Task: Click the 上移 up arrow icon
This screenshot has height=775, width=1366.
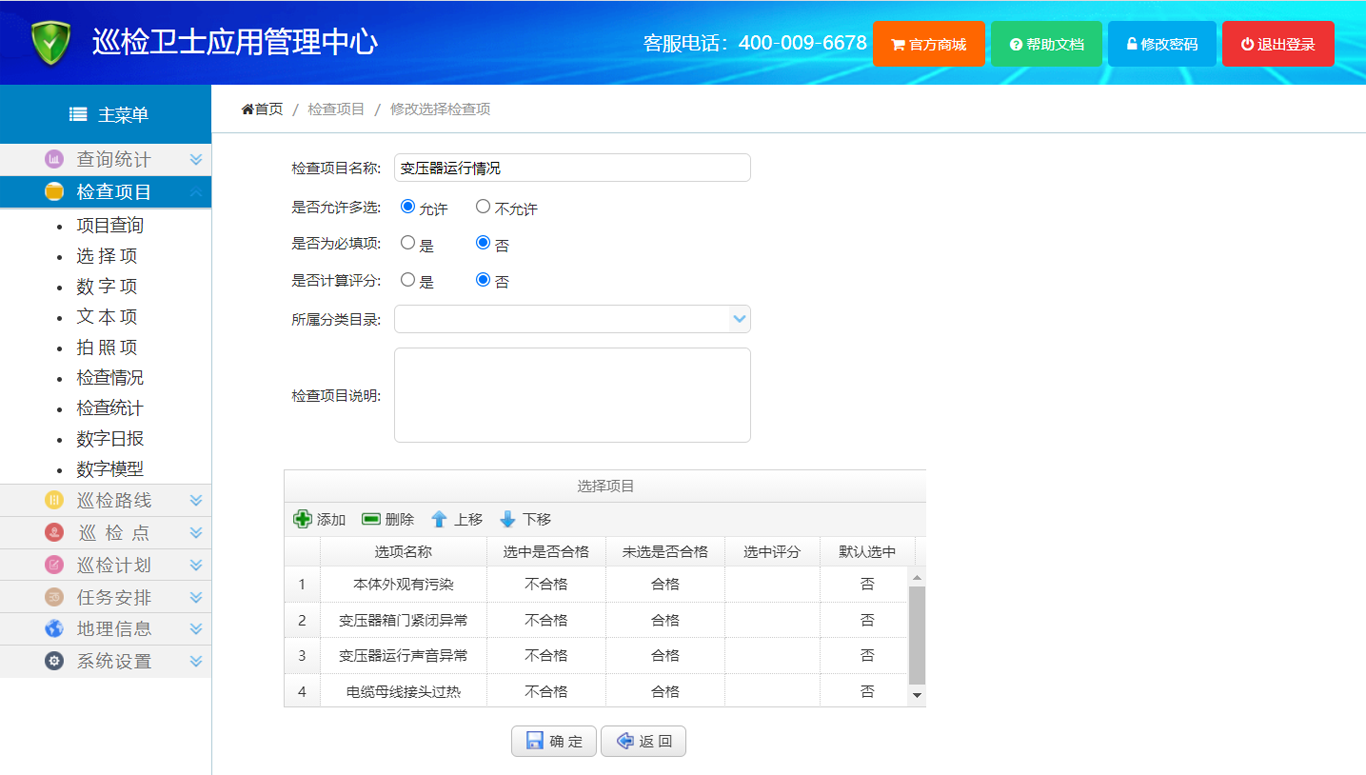Action: (439, 519)
